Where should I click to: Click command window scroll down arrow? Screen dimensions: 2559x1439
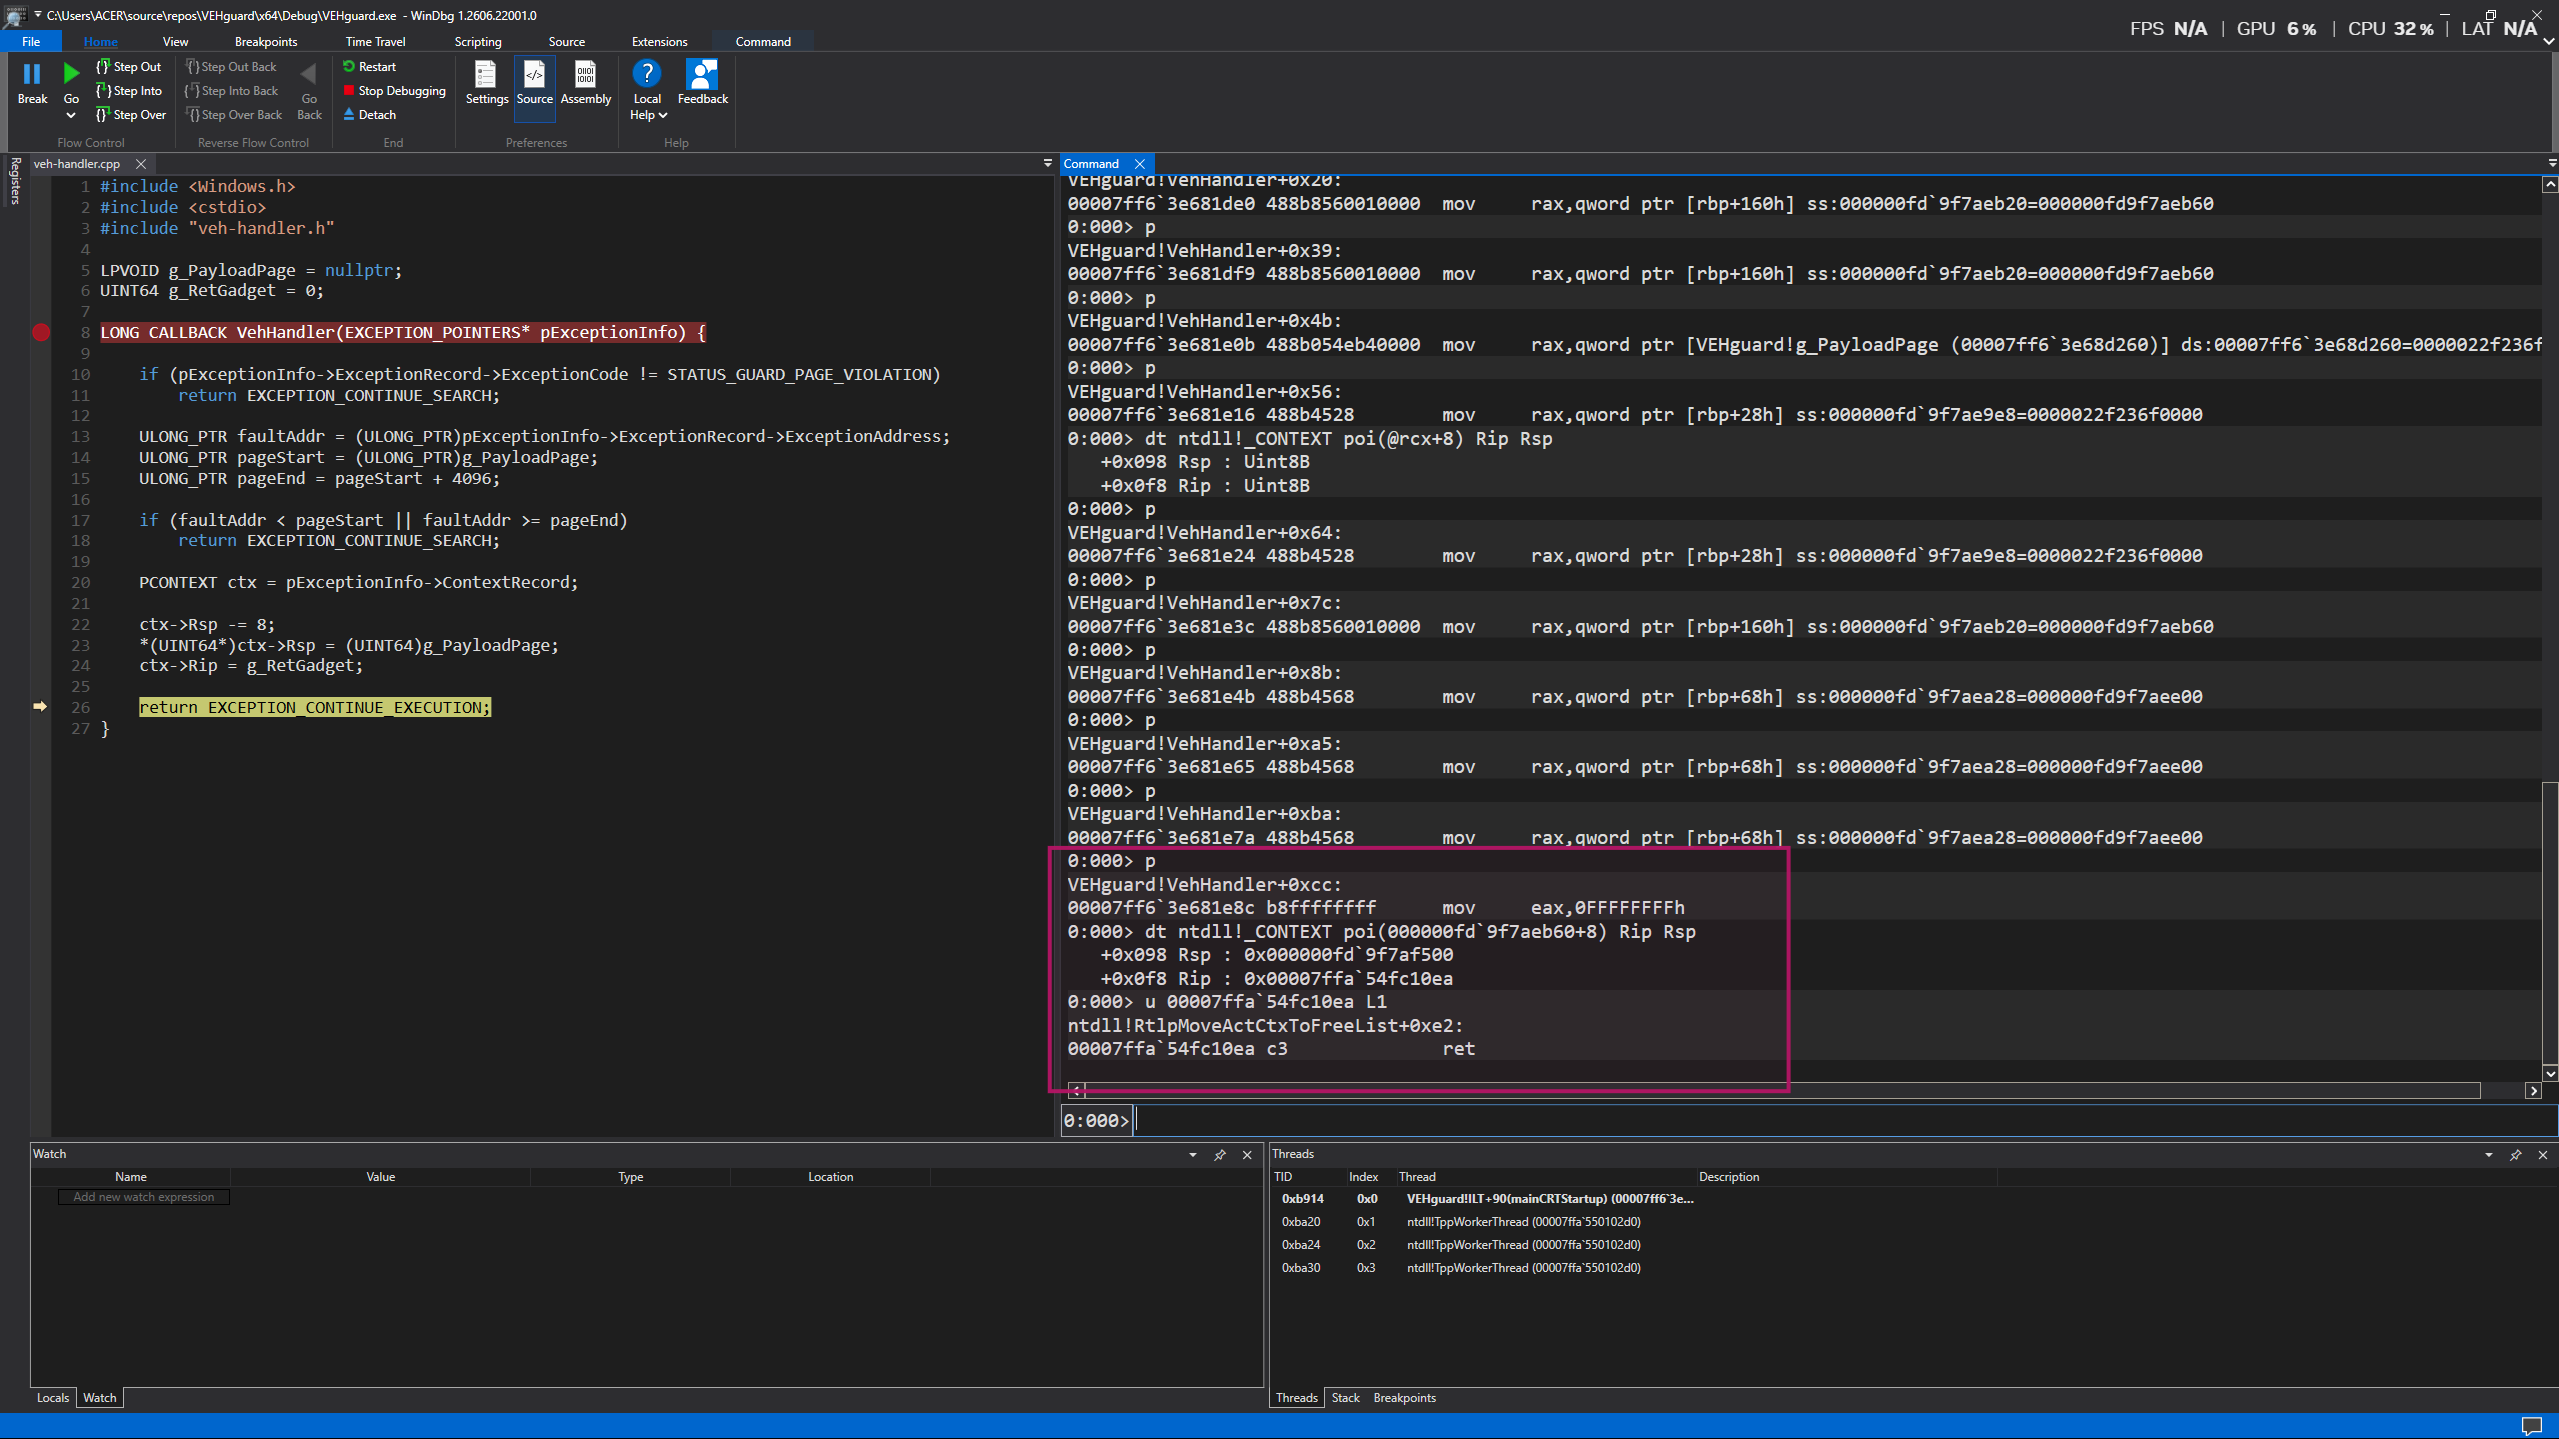click(2550, 1073)
